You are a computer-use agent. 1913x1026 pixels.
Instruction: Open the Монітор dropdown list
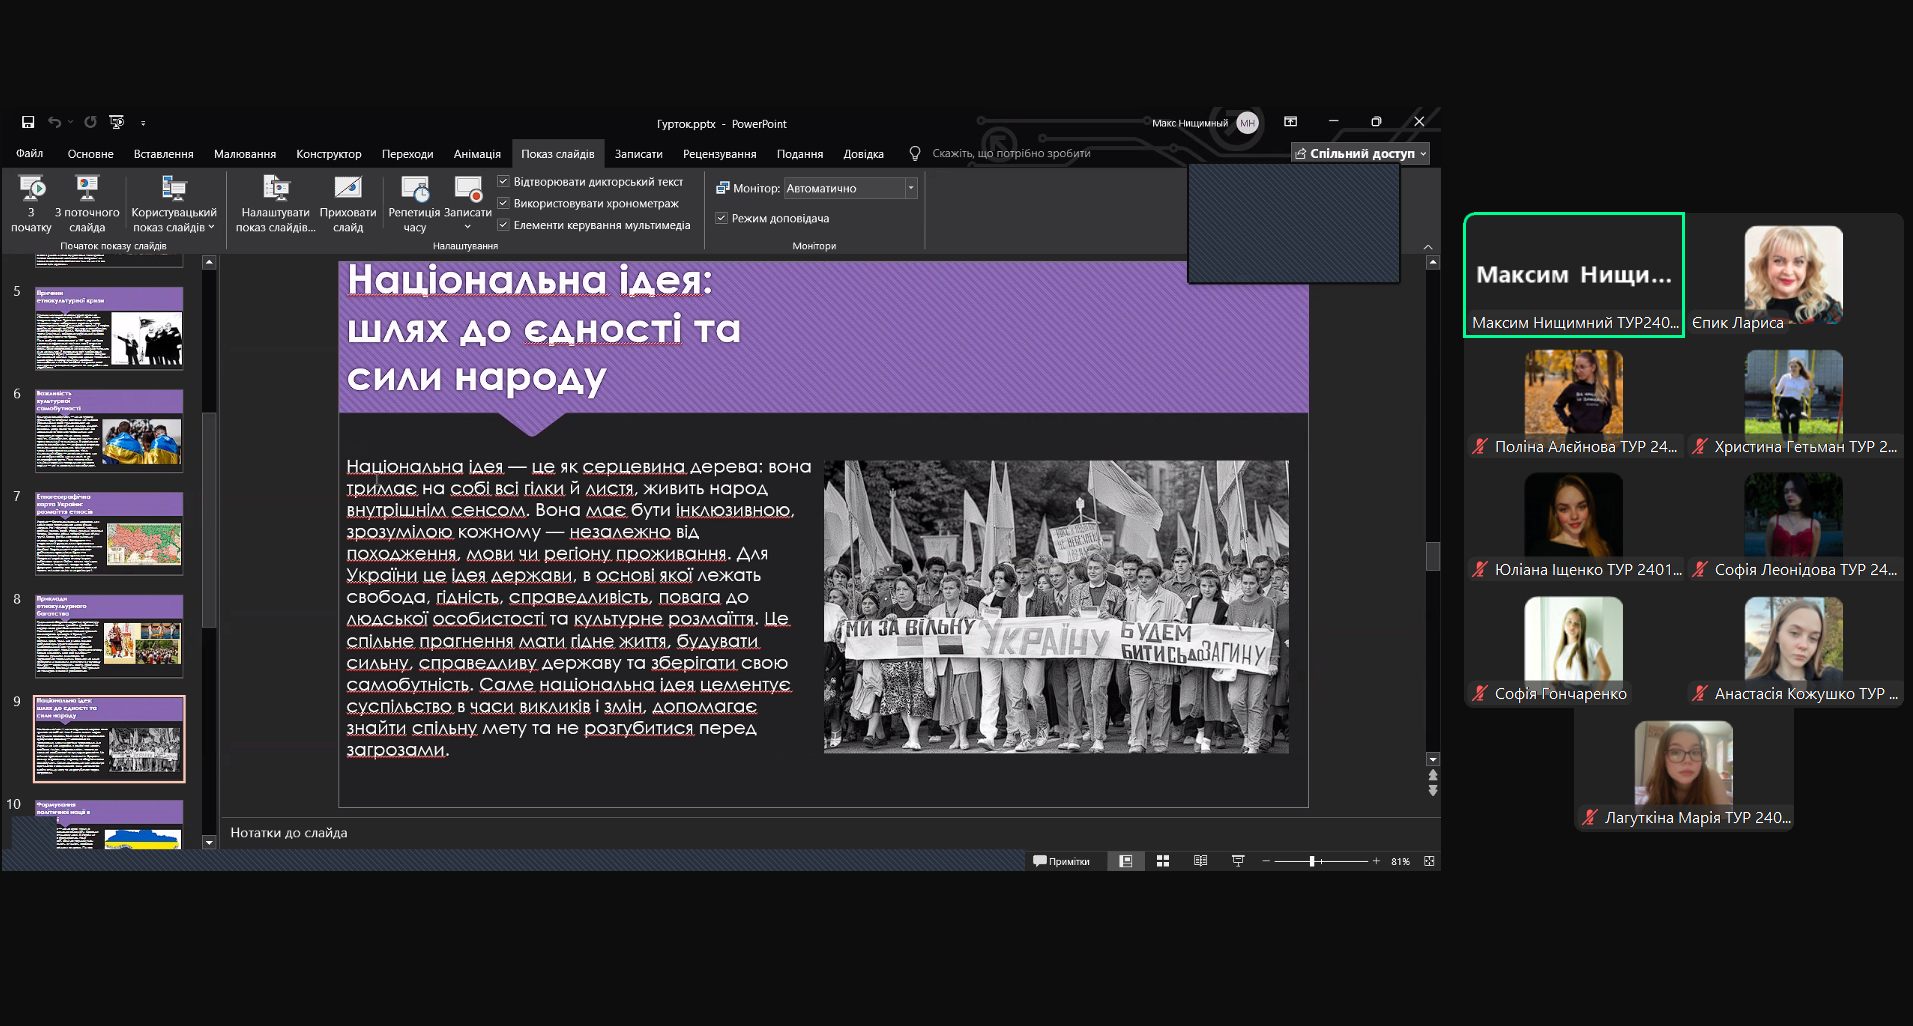tap(910, 188)
